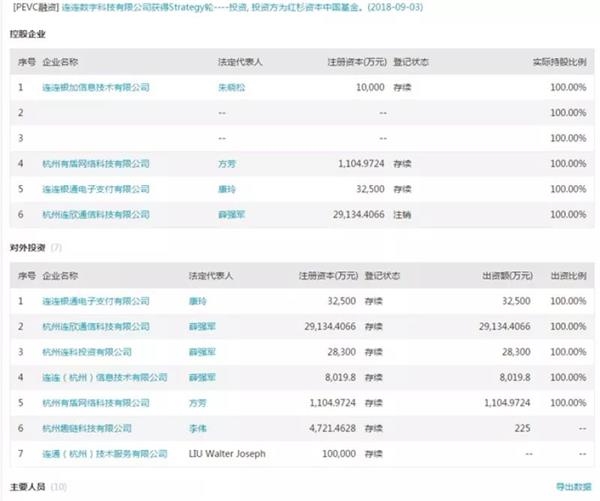Click 登记状态 header in the 对外投资 table

point(382,276)
